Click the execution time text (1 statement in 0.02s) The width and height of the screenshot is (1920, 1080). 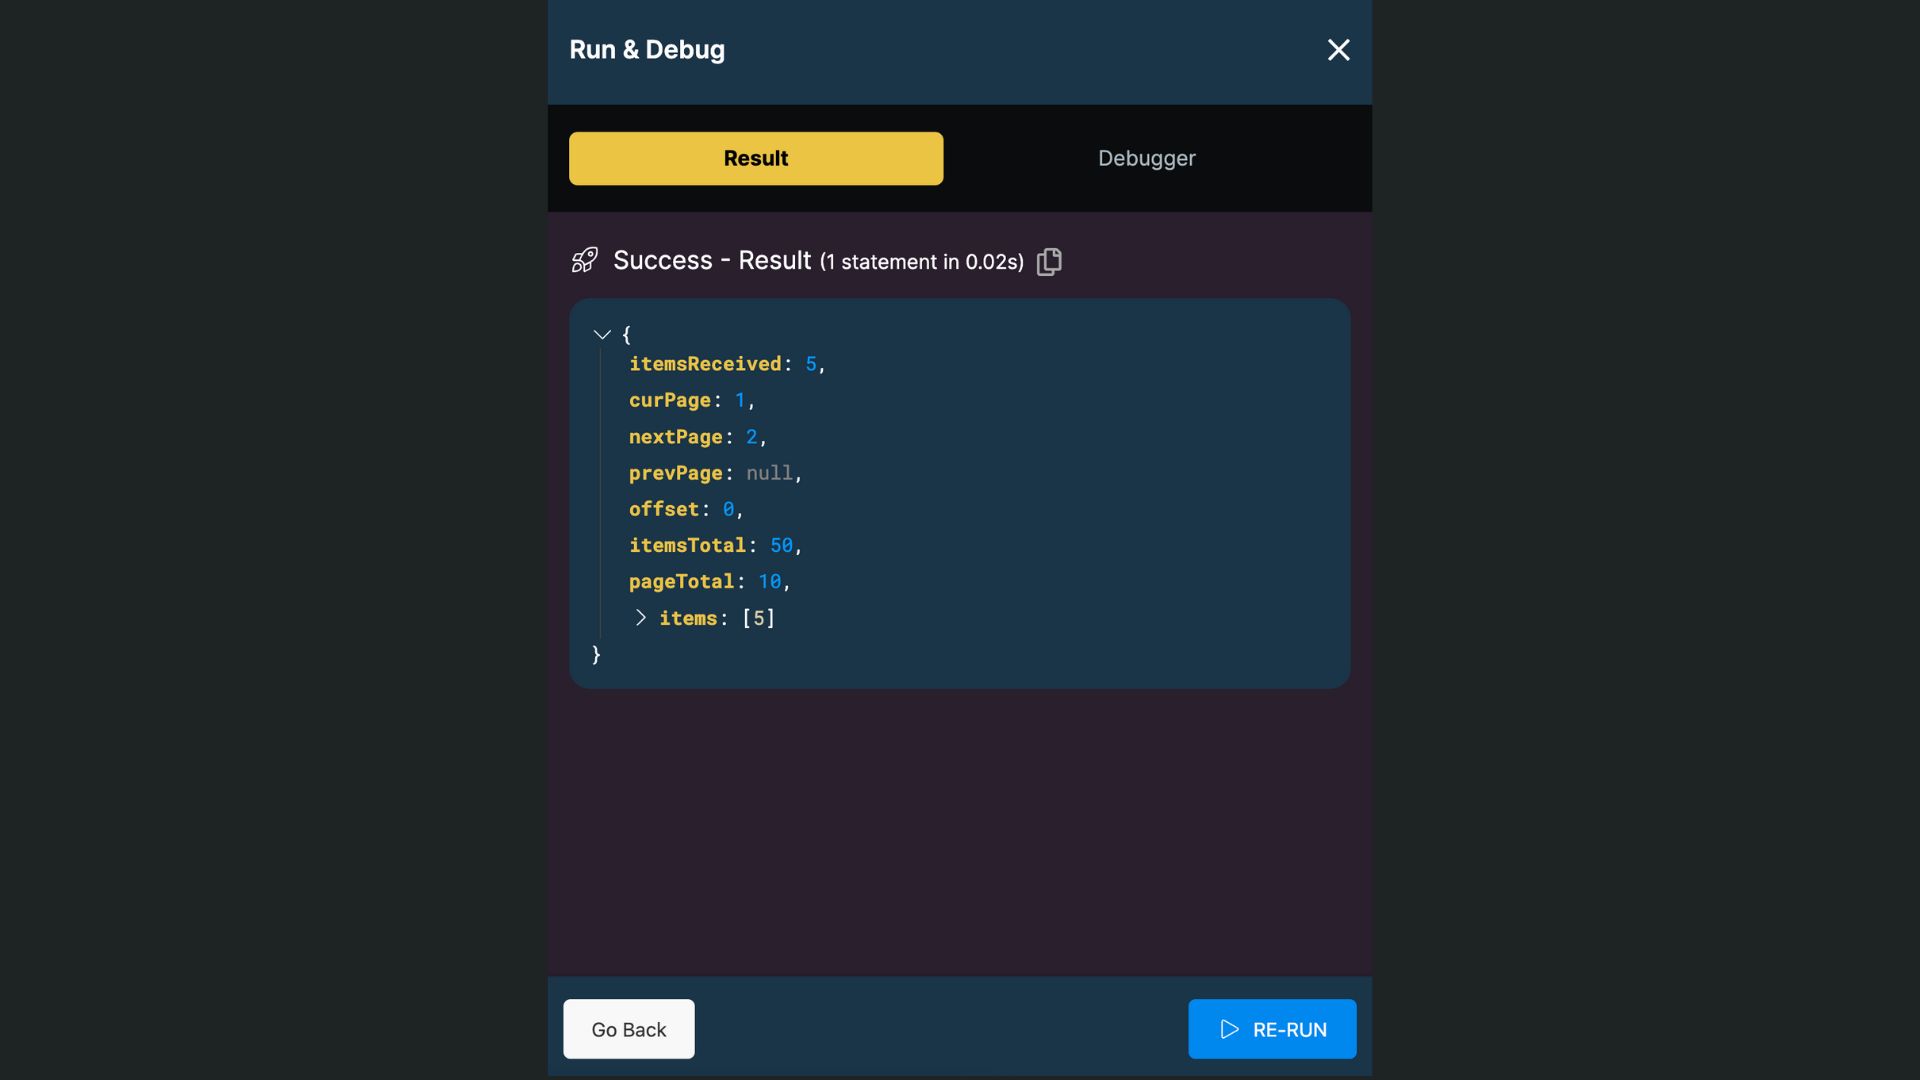pos(921,262)
